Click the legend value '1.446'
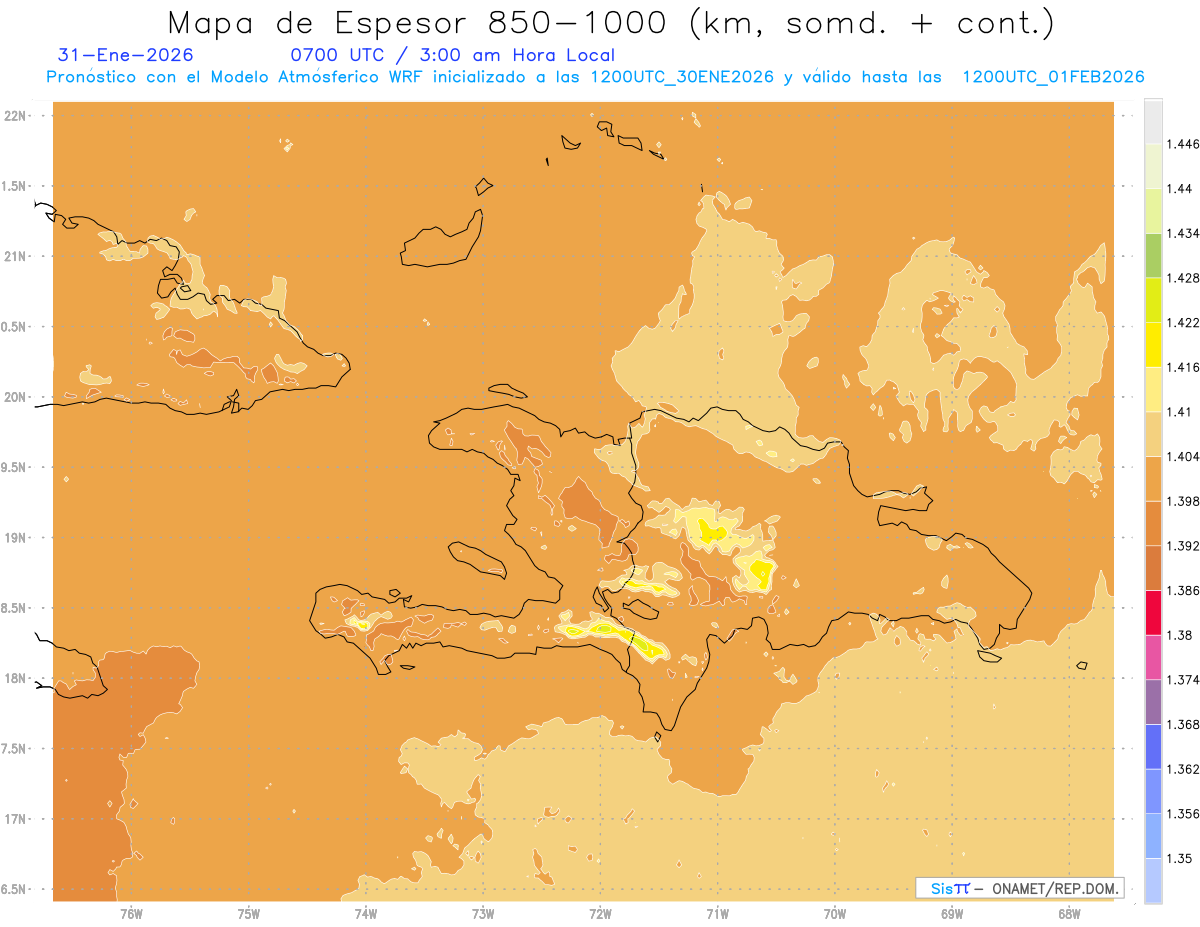Image resolution: width=1200 pixels, height=927 pixels. tap(1185, 144)
